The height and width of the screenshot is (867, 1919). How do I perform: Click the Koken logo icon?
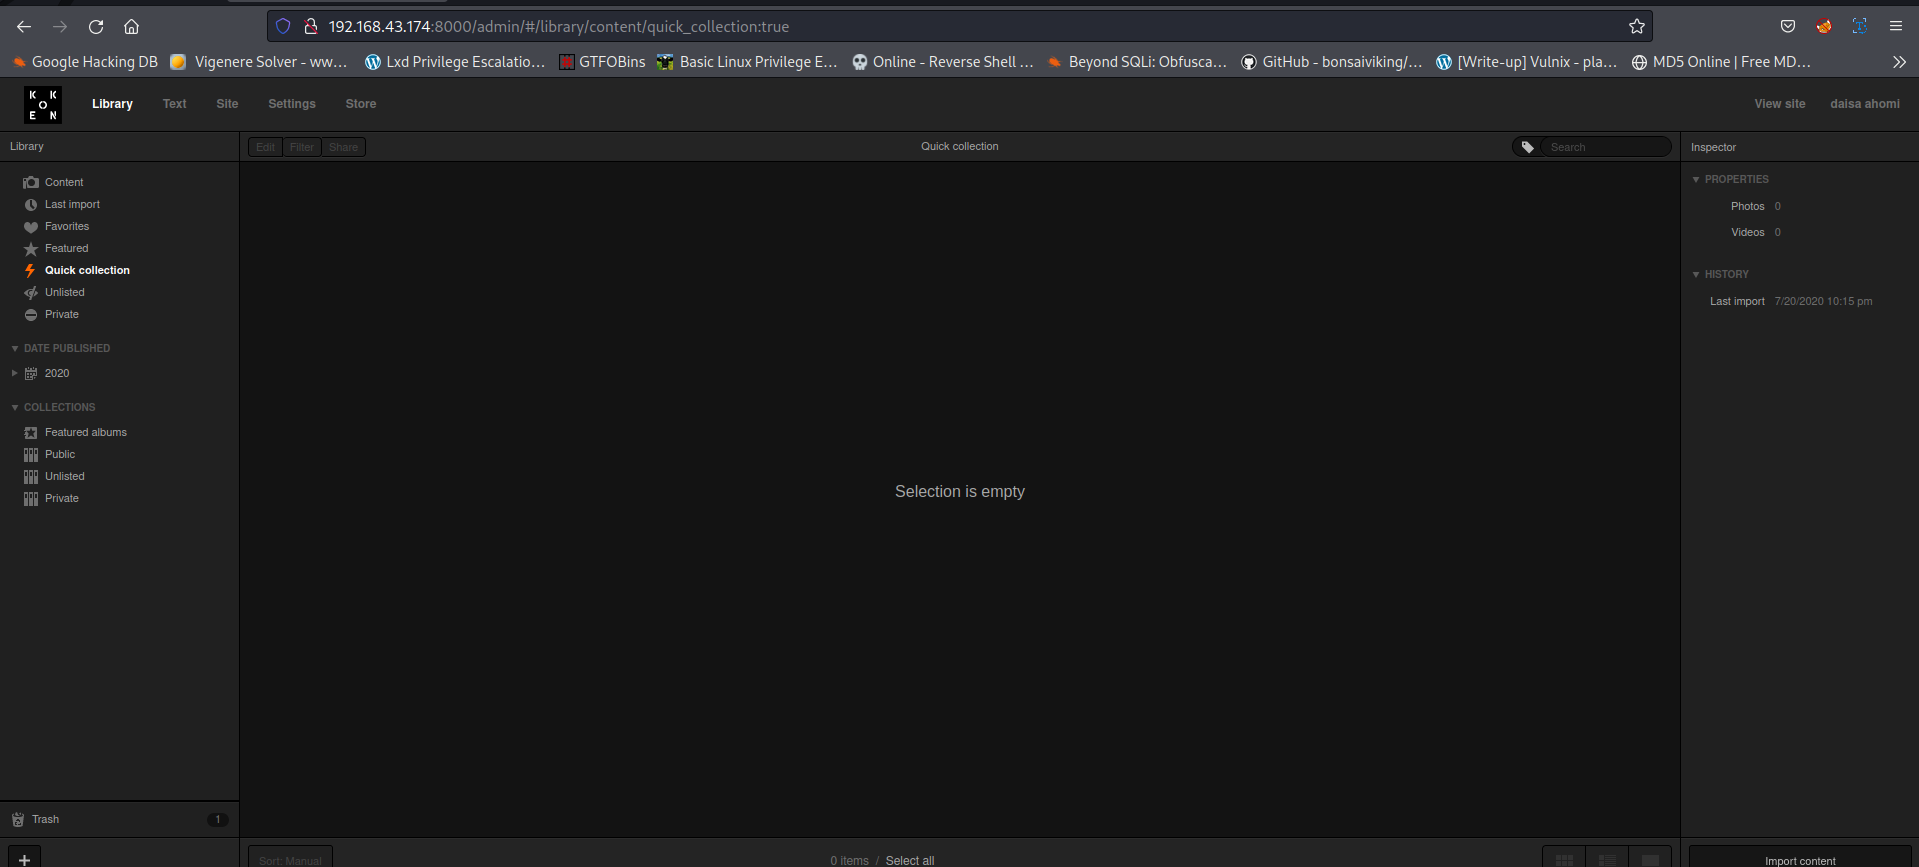[42, 104]
